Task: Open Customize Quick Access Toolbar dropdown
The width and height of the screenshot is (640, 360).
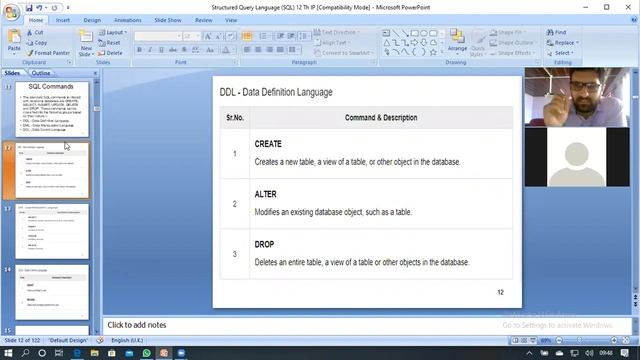Action: 68,8
